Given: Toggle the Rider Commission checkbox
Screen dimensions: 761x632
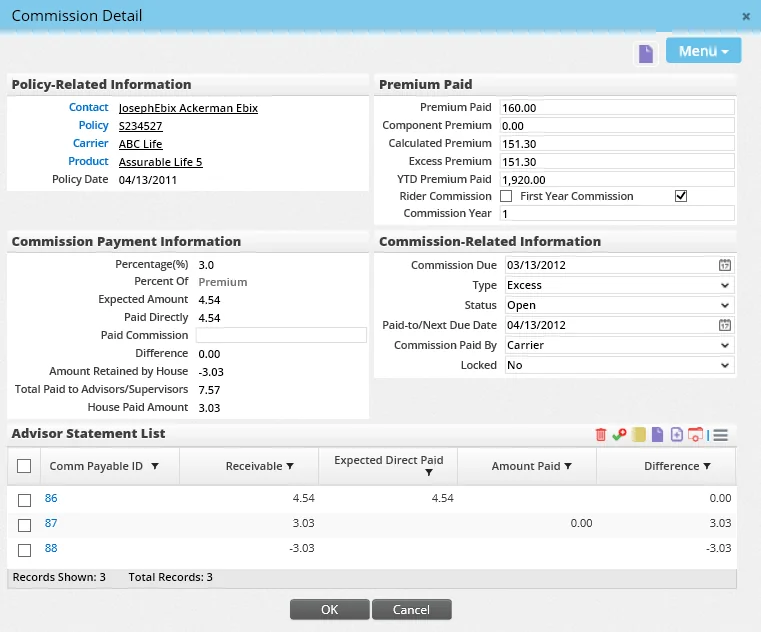Looking at the screenshot, I should pyautogui.click(x=506, y=196).
